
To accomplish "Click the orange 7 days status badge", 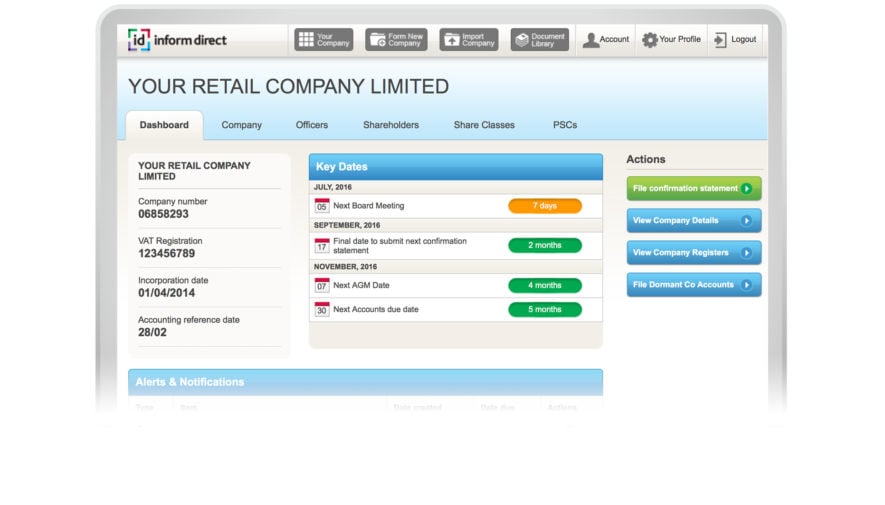I will tap(544, 205).
